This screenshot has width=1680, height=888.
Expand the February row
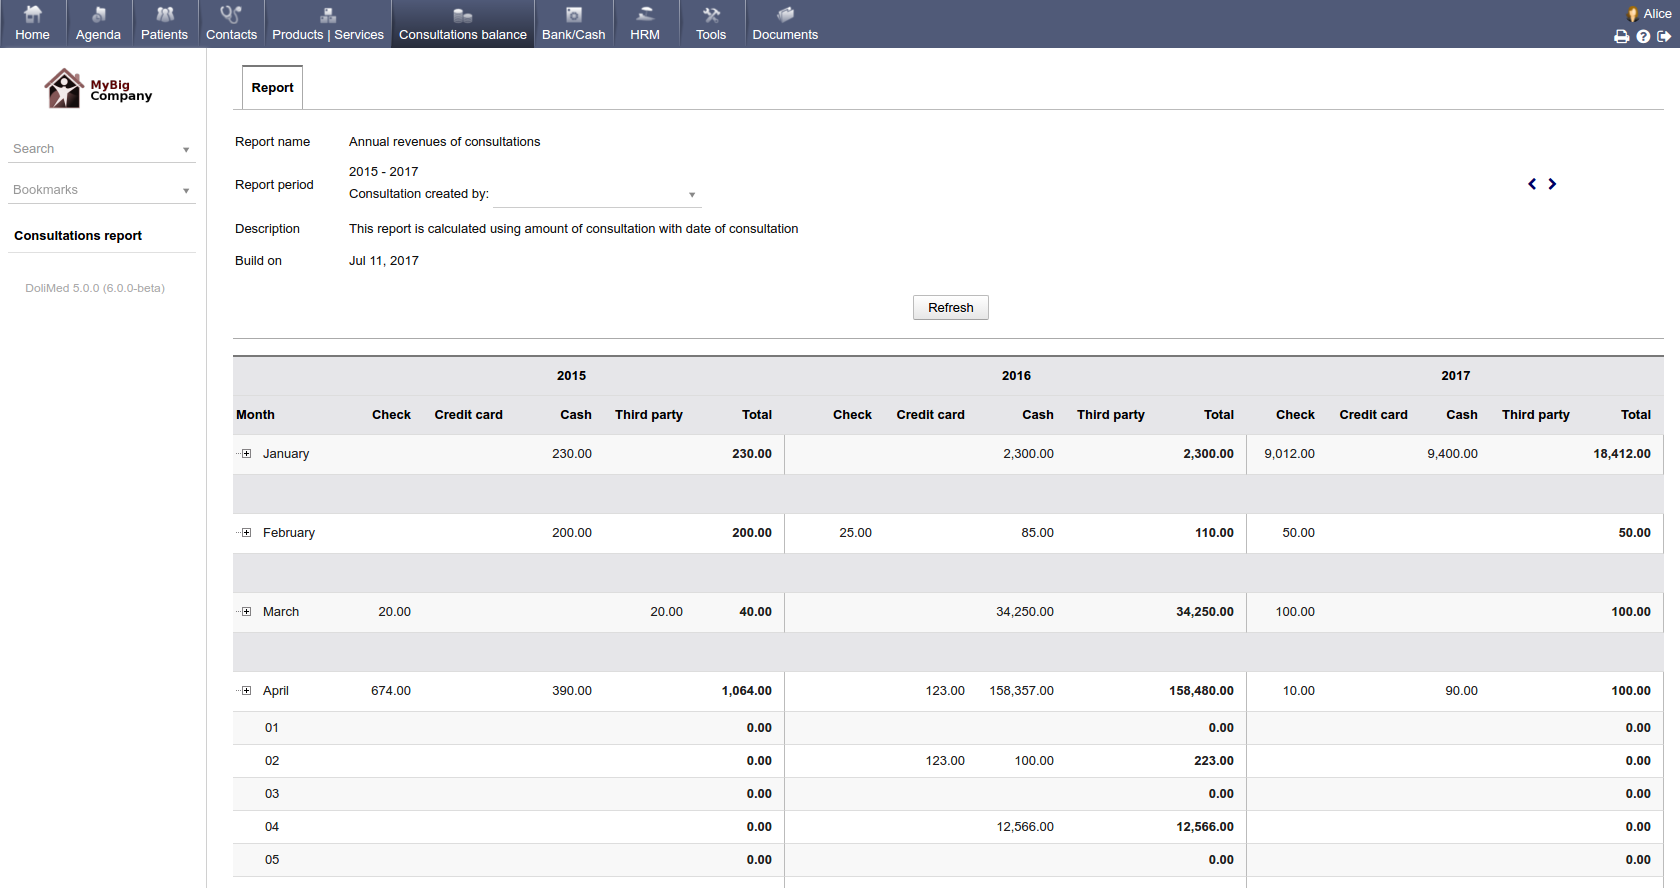(246, 533)
